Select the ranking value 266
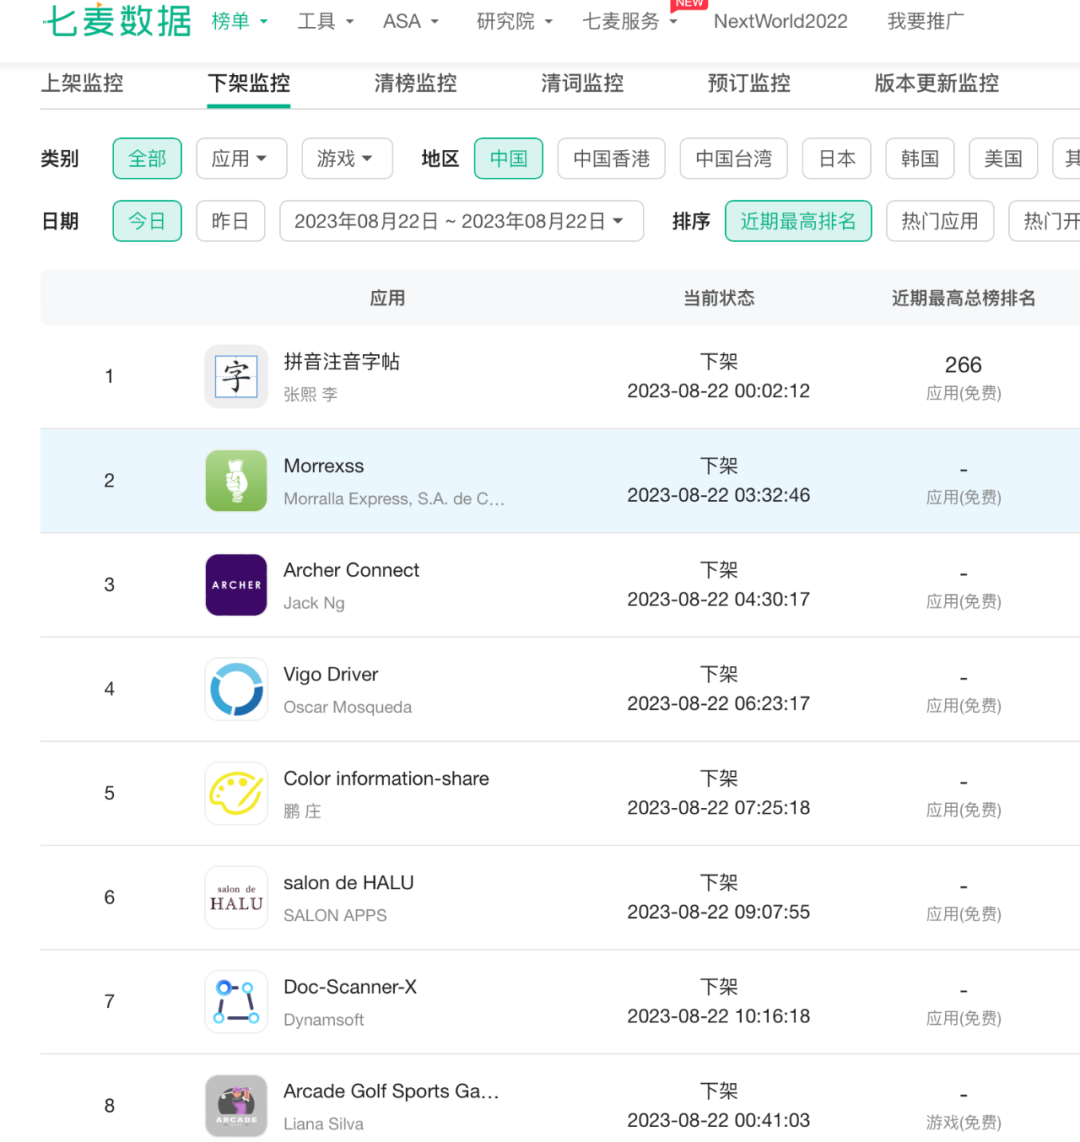1080x1142 pixels. [x=963, y=364]
